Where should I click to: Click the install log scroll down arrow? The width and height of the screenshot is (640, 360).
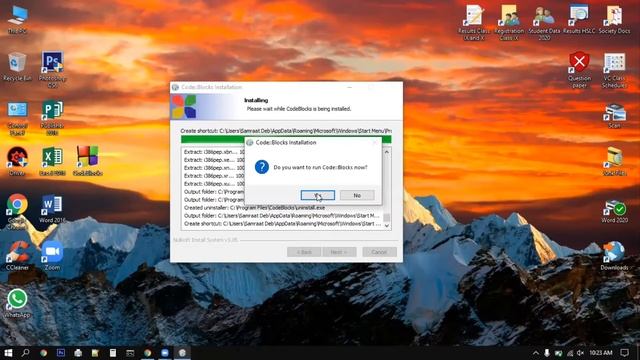(387, 225)
